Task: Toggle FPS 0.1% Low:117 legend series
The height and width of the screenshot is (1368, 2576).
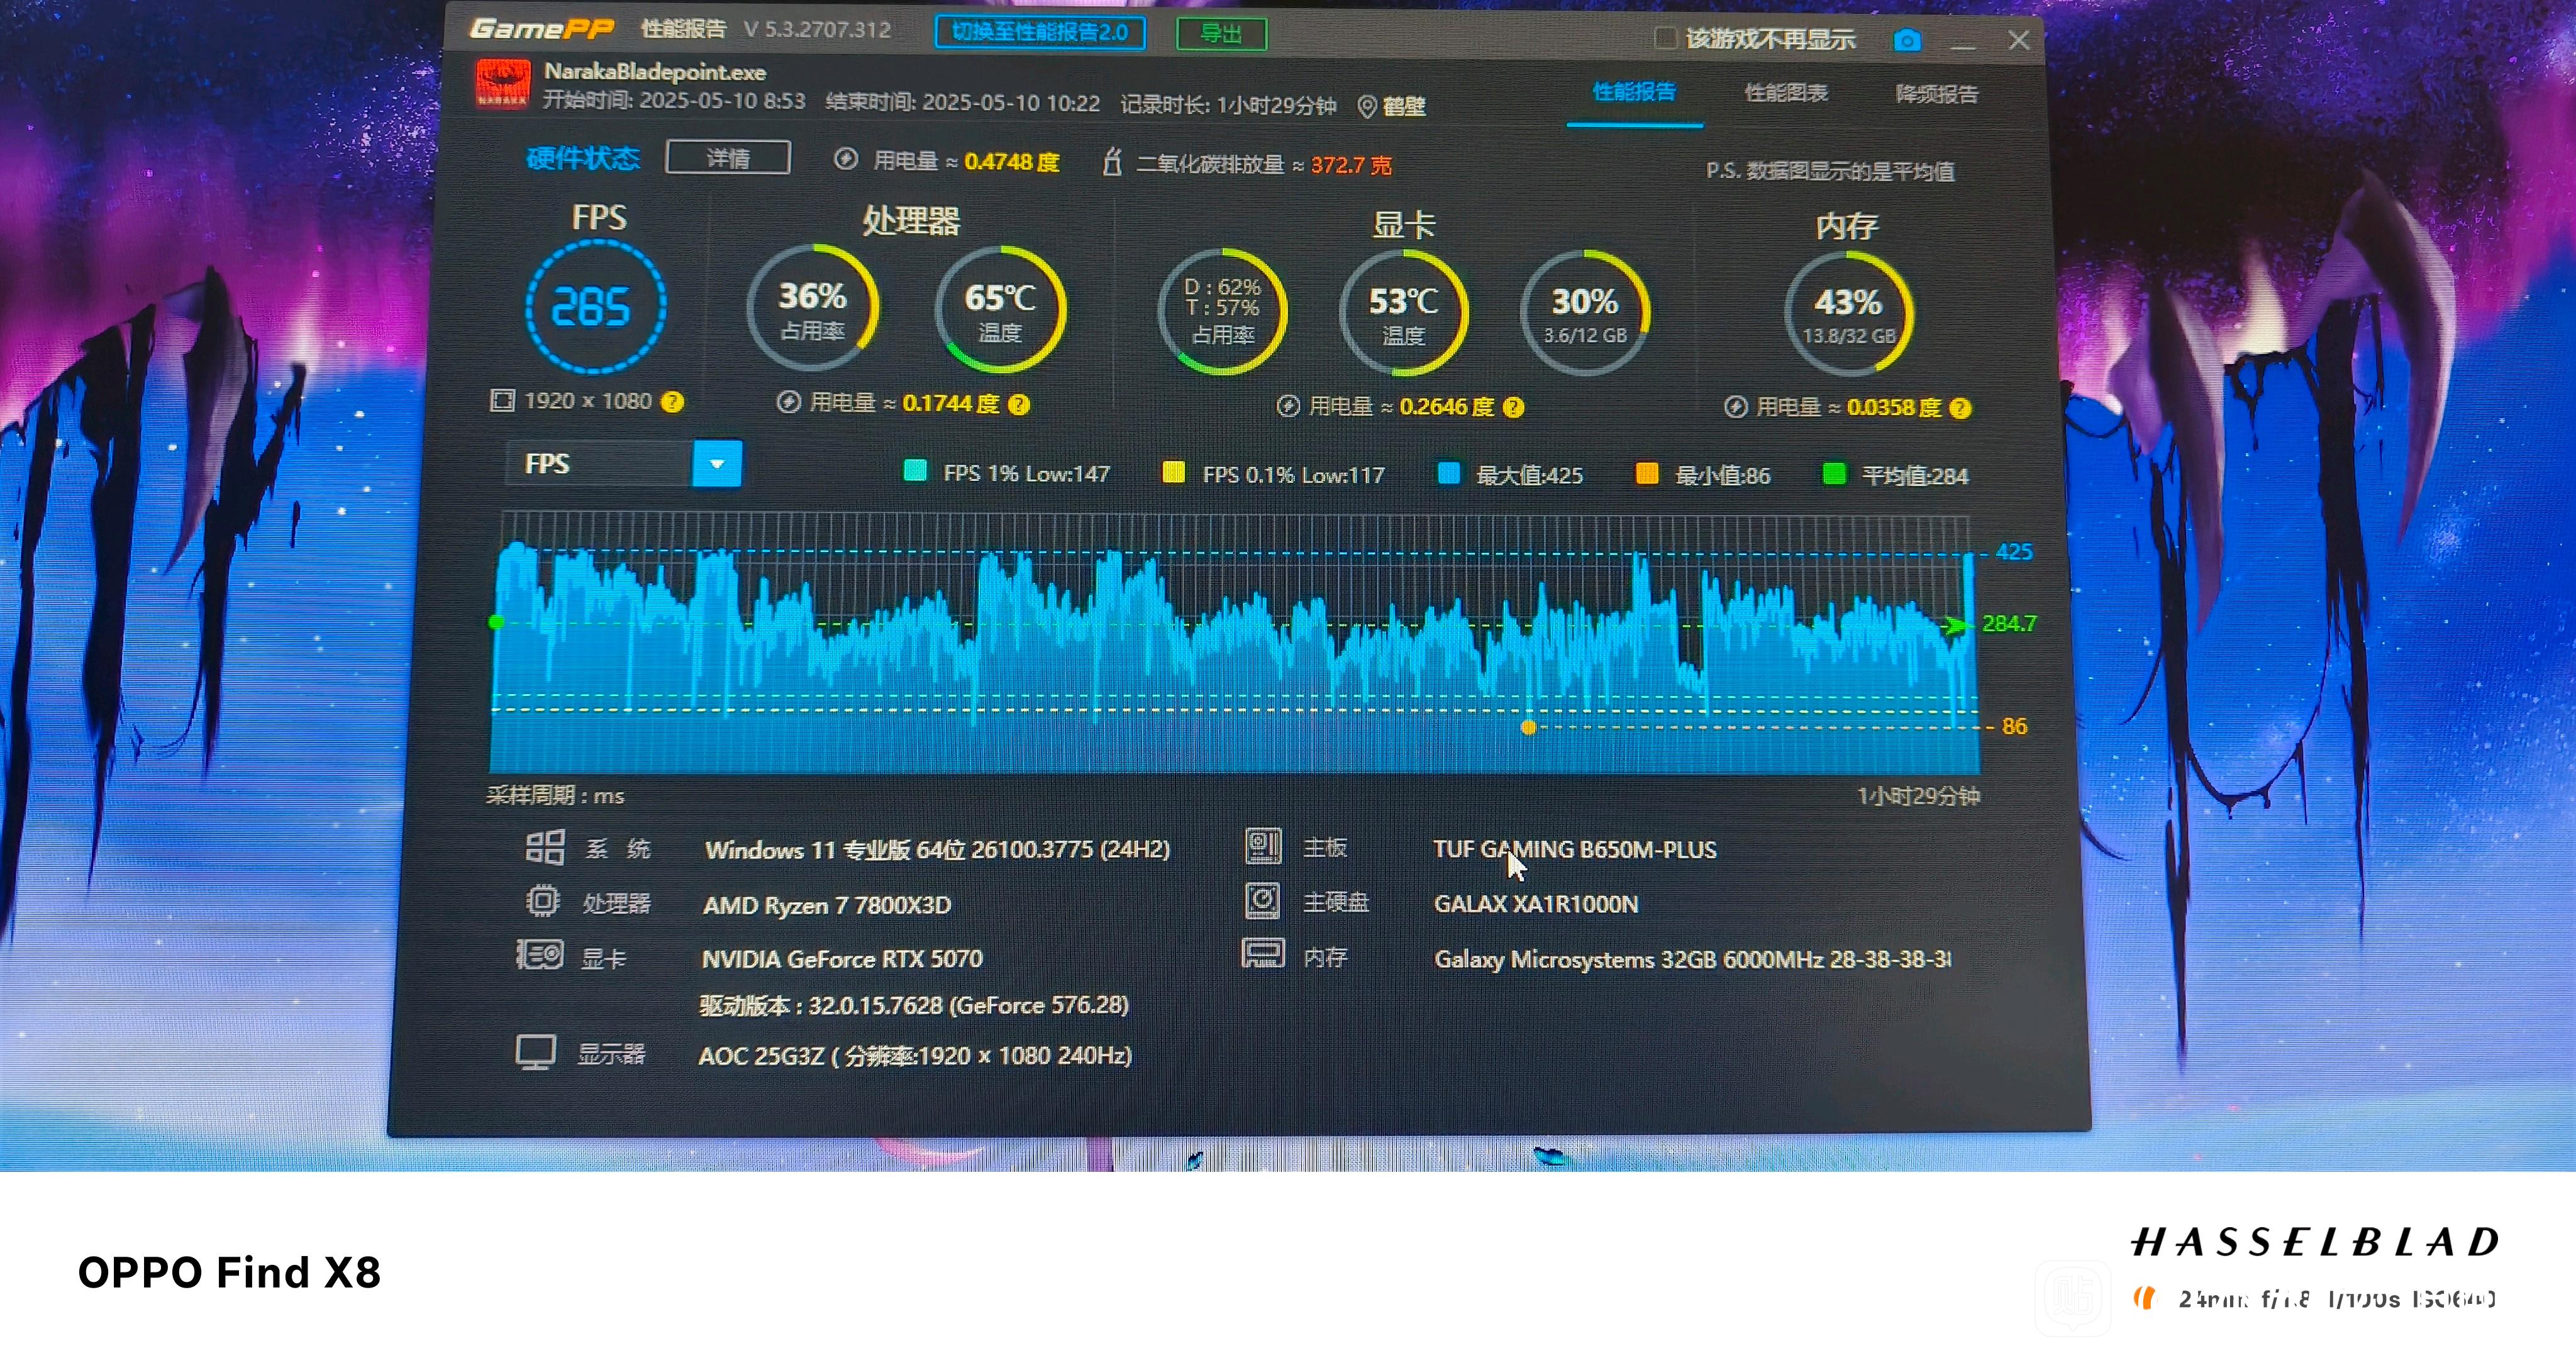Action: (x=1274, y=474)
